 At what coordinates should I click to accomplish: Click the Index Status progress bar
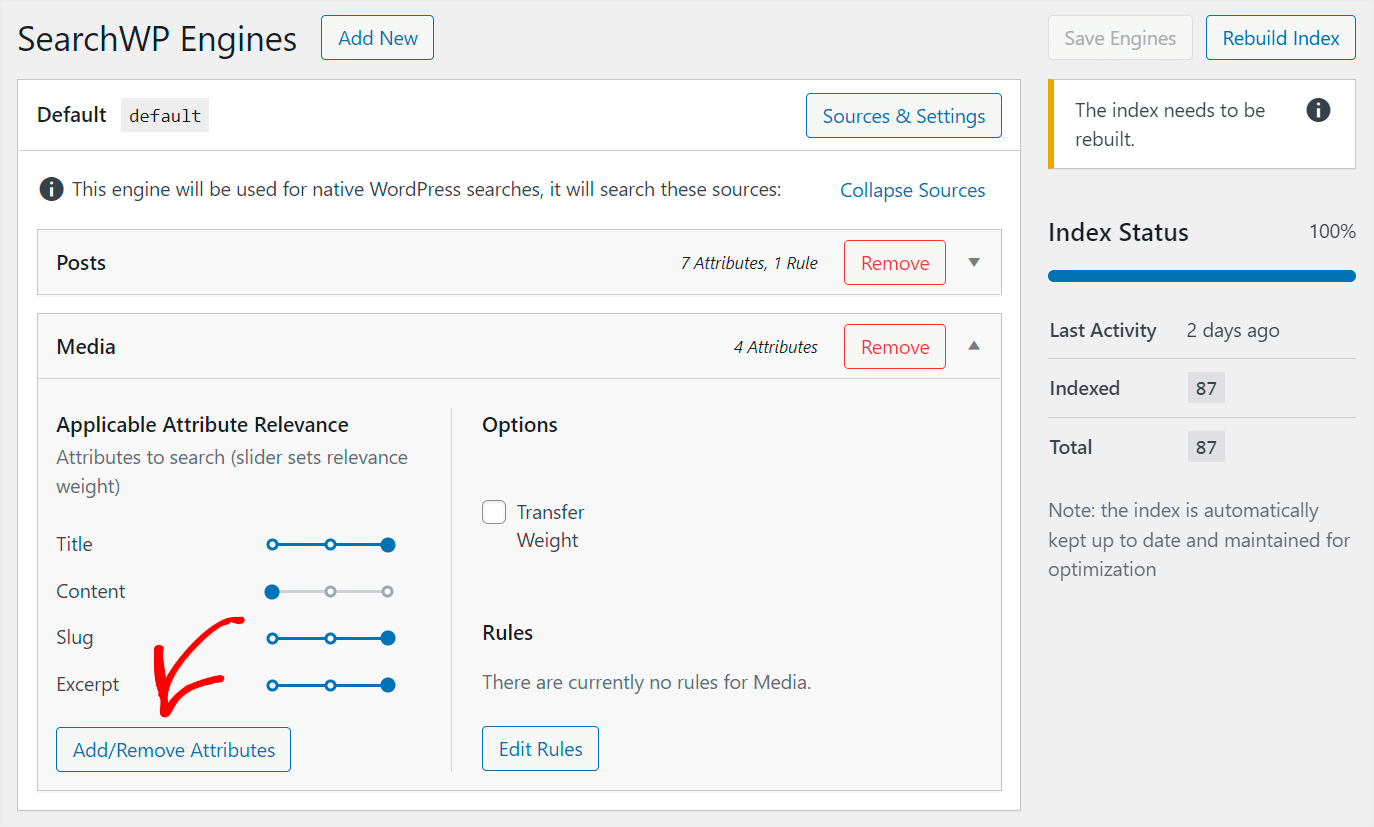tap(1202, 276)
